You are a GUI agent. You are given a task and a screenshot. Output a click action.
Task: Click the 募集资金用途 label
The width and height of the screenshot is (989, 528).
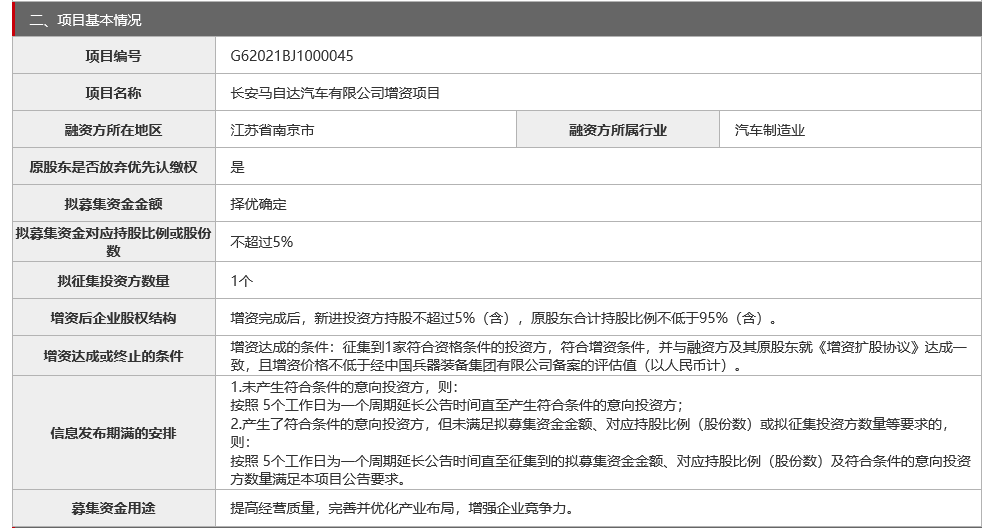click(114, 508)
